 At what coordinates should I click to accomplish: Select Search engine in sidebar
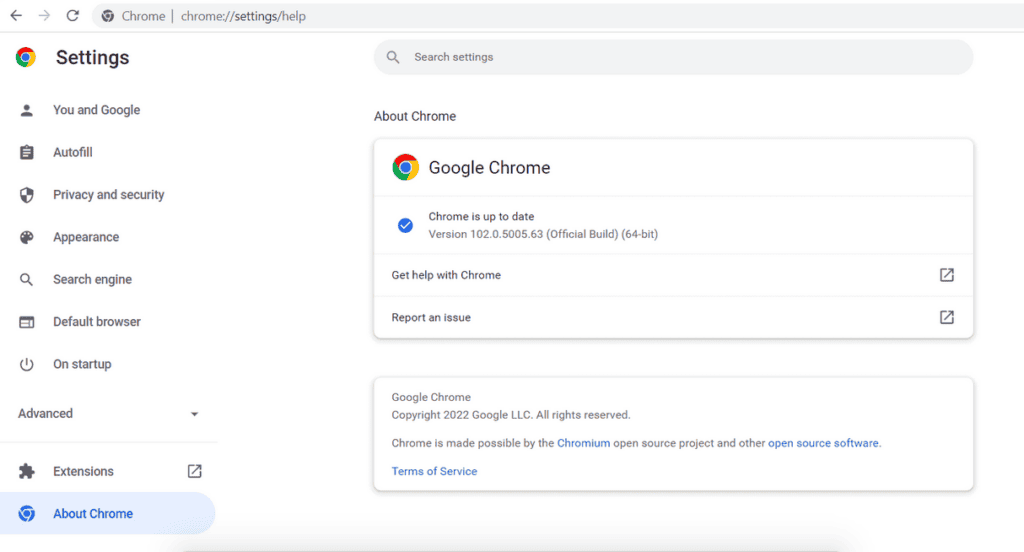(92, 280)
